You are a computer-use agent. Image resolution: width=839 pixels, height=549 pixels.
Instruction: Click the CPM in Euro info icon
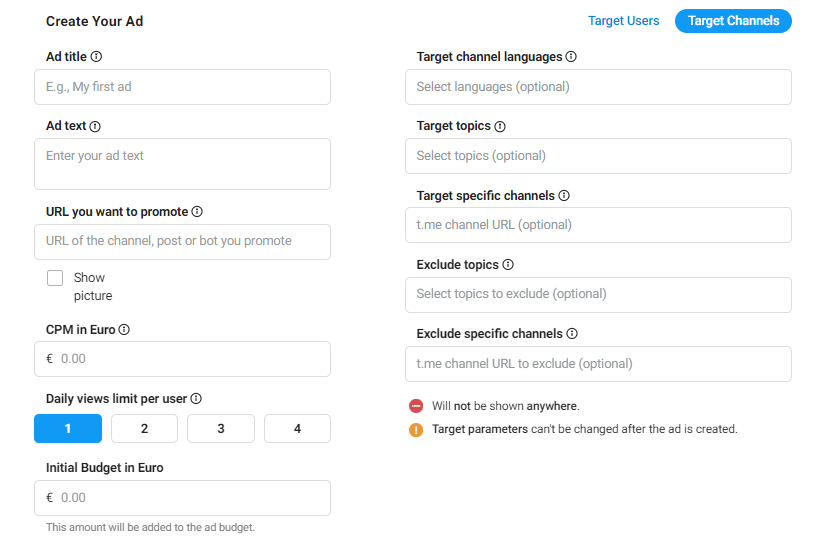point(124,330)
